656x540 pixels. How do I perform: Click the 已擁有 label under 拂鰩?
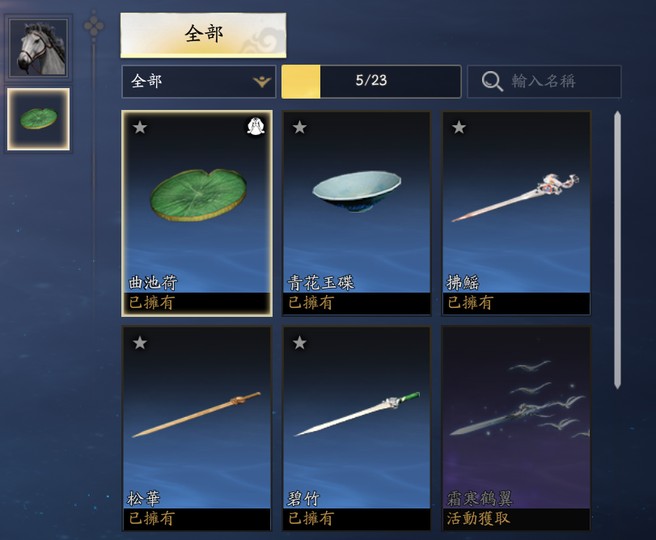pyautogui.click(x=469, y=302)
